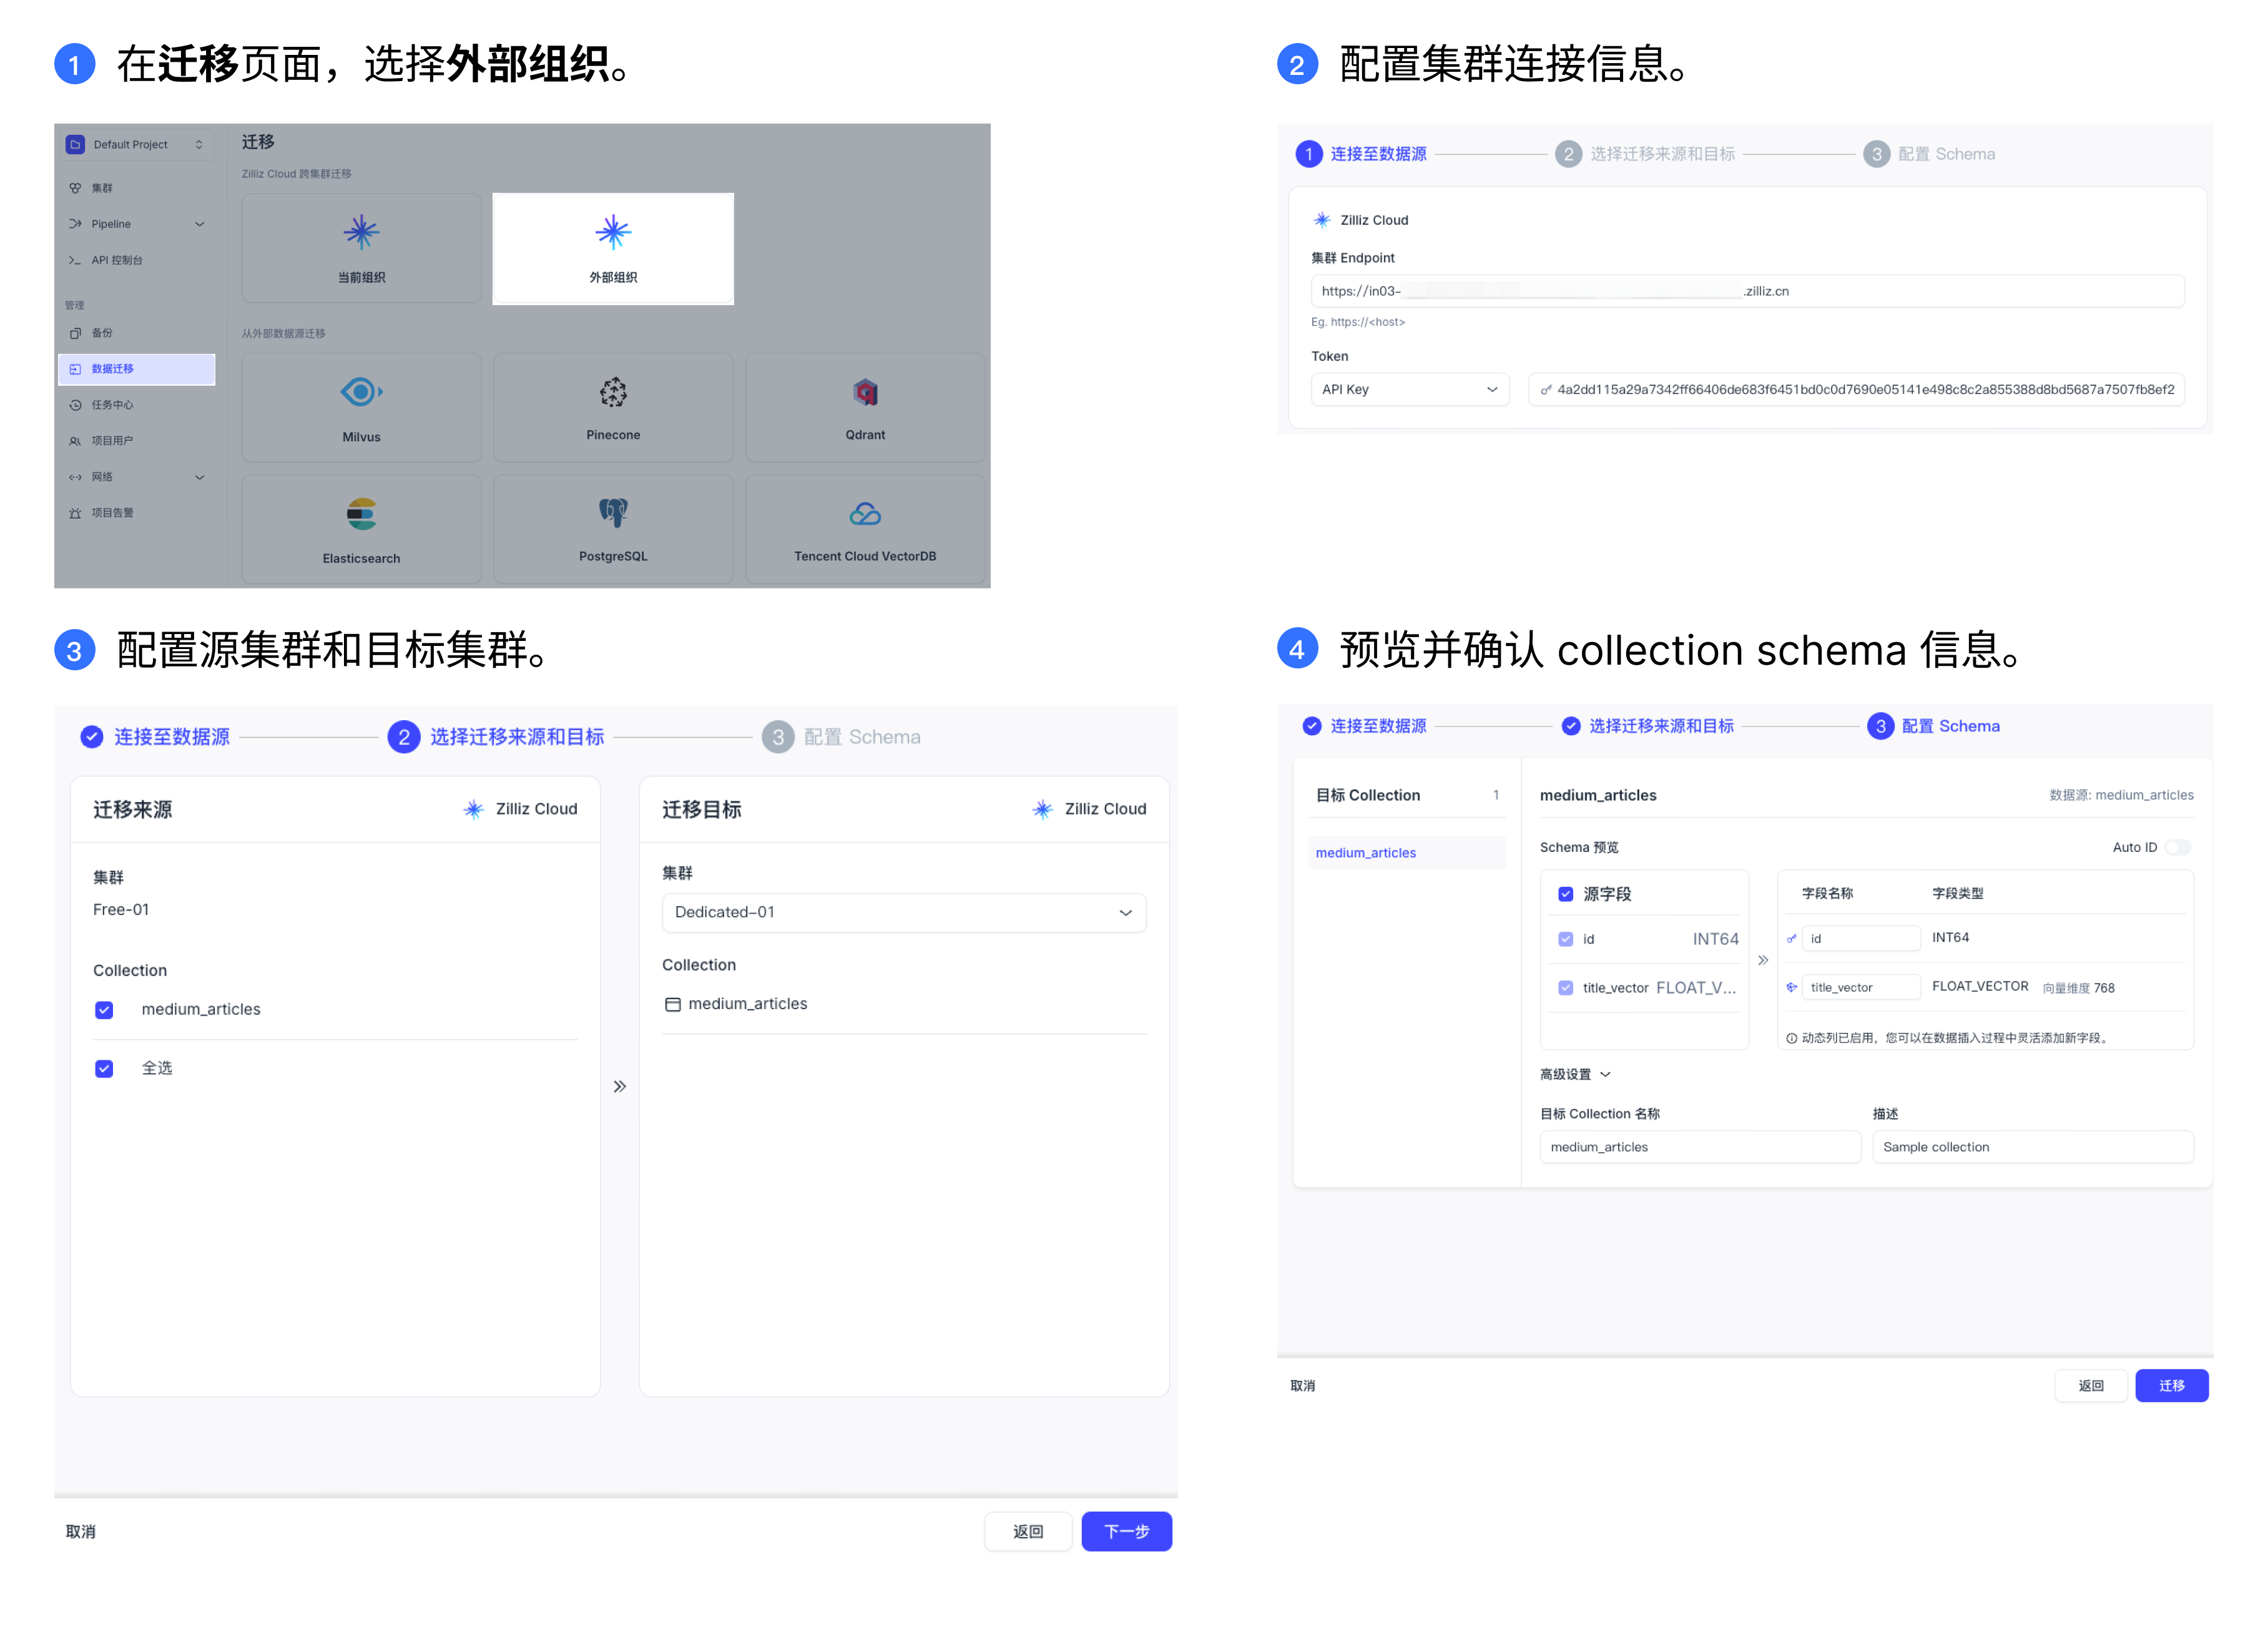Click 目标 Collection 名称 input field

point(1700,1148)
